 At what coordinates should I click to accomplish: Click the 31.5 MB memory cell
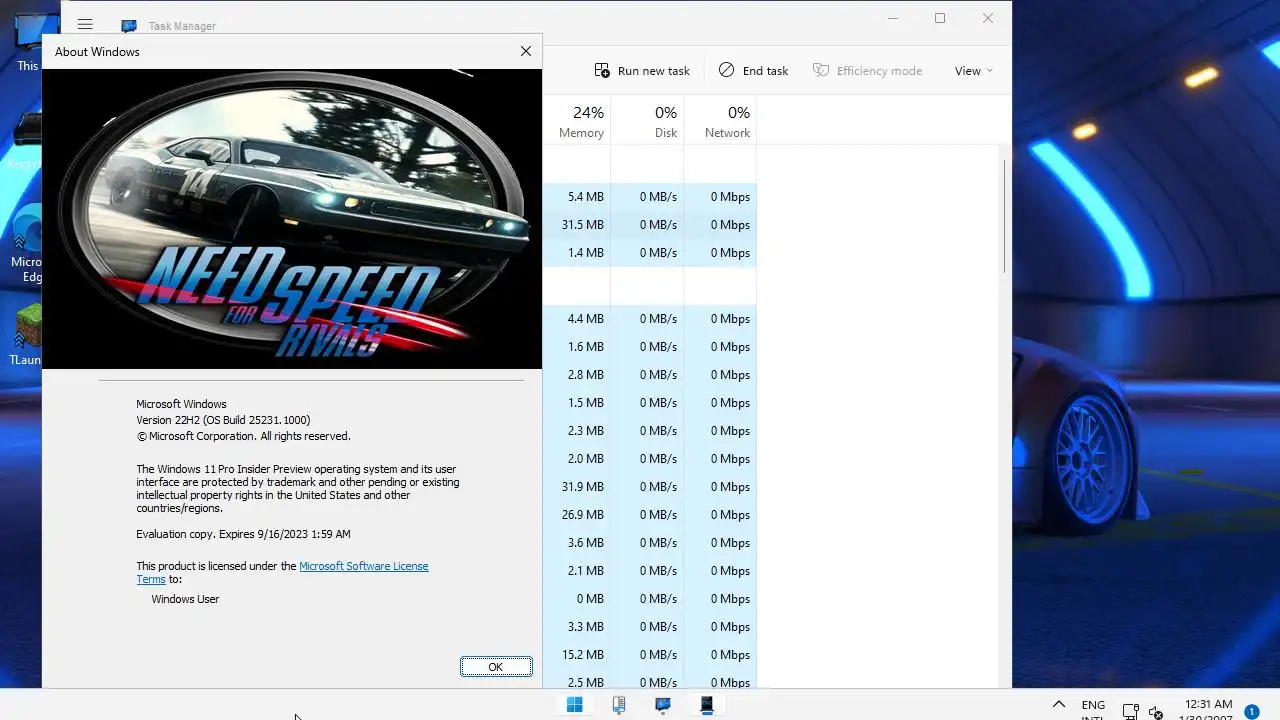pyautogui.click(x=577, y=225)
